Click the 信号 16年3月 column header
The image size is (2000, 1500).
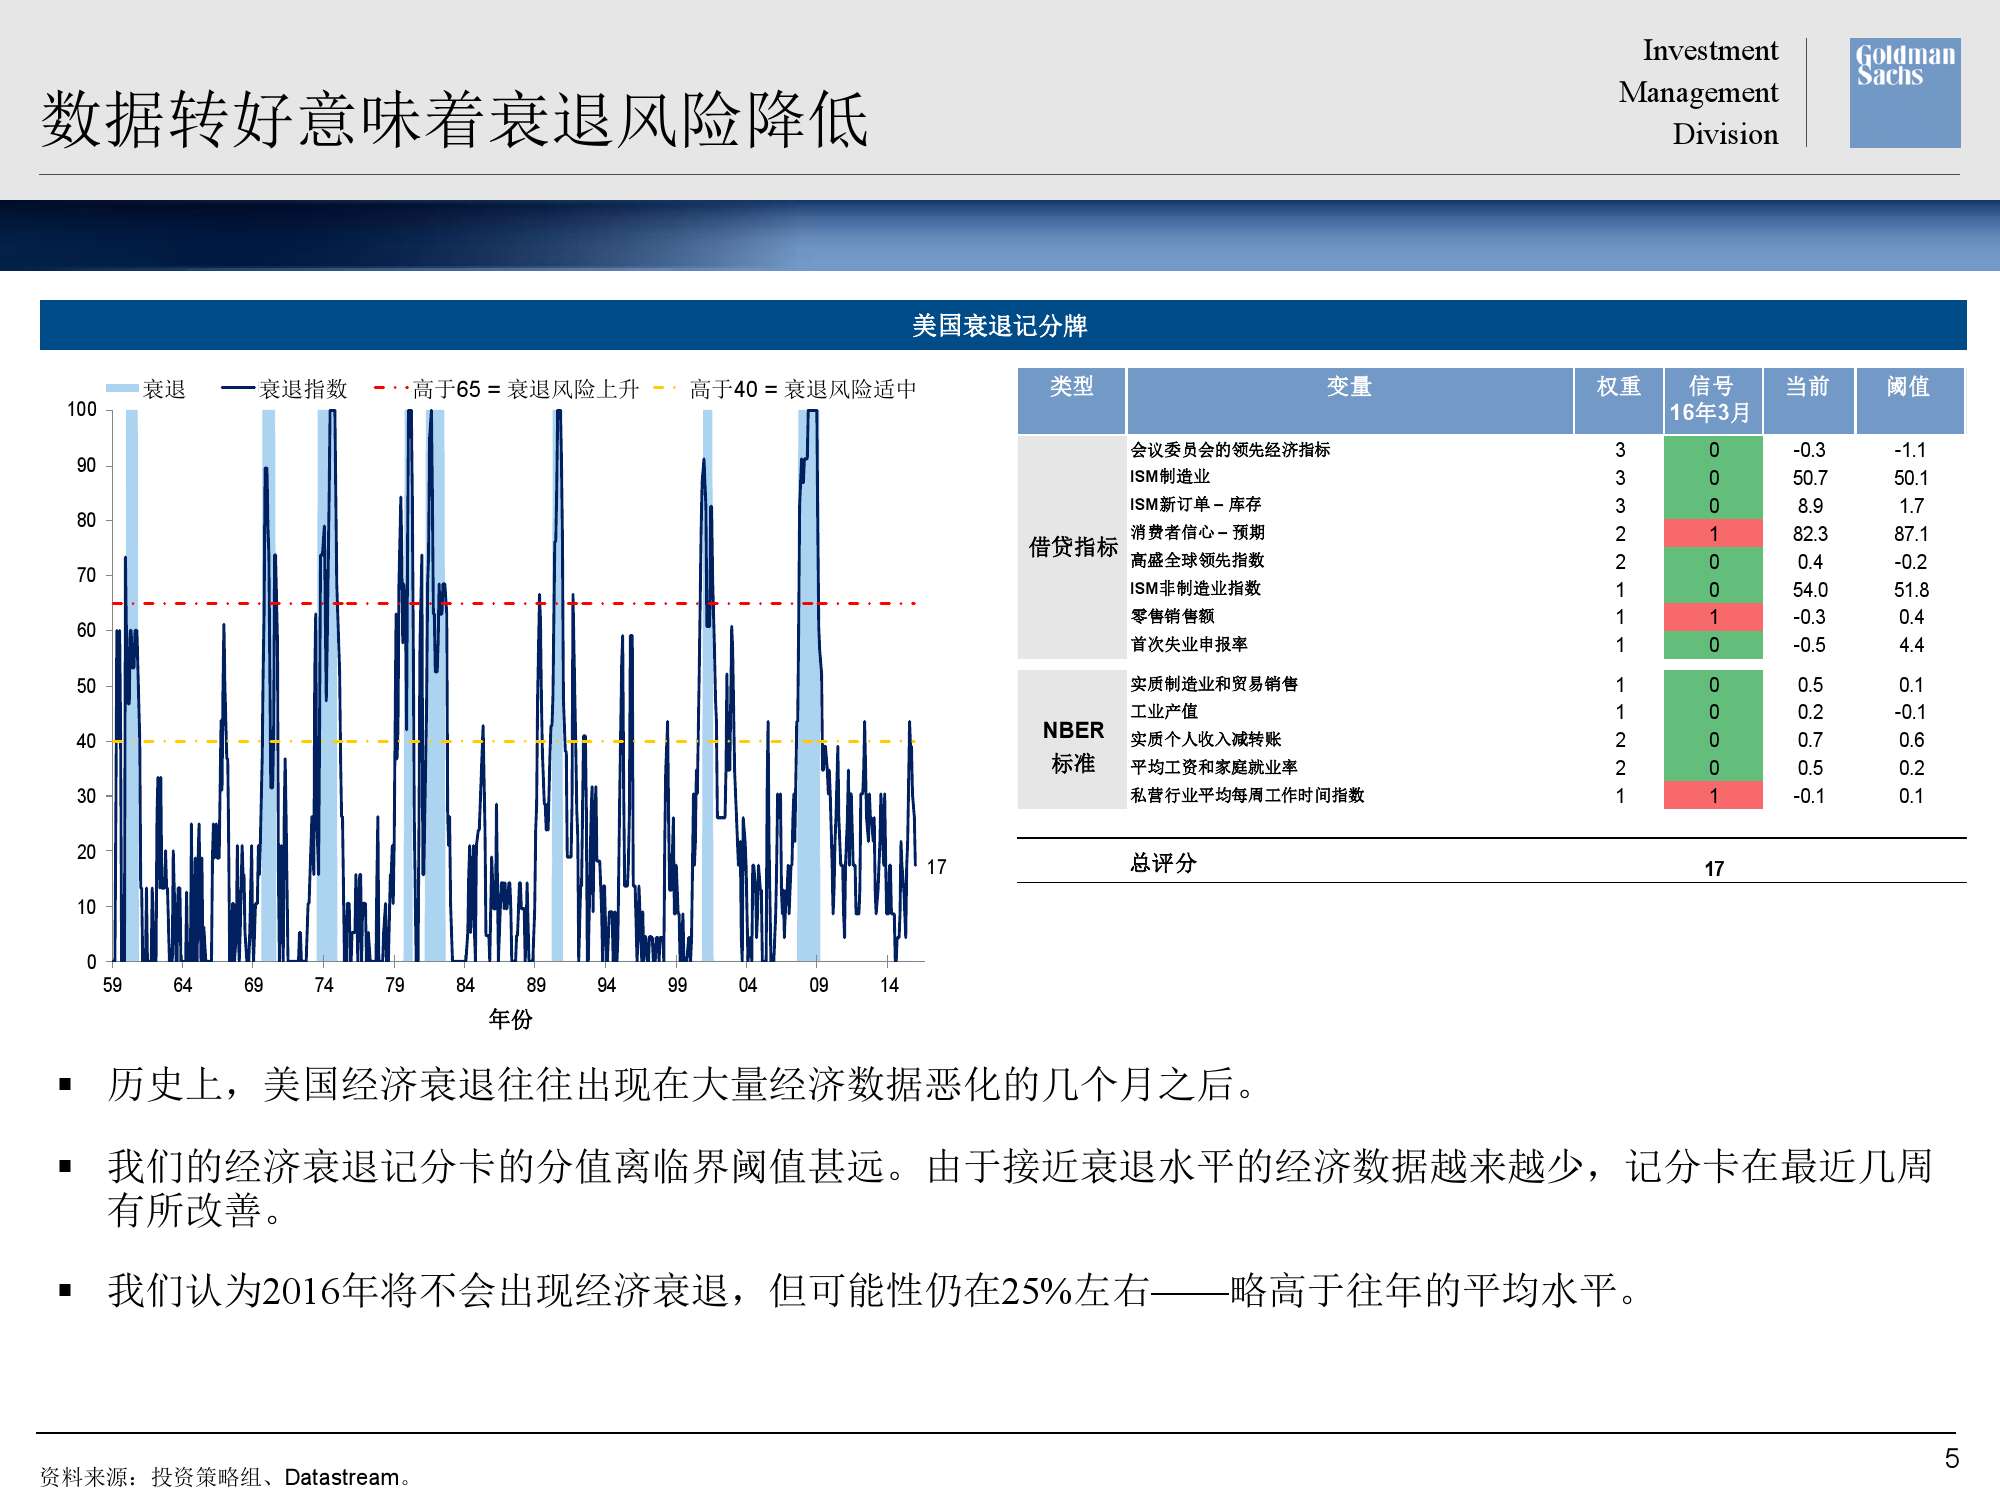point(1711,399)
